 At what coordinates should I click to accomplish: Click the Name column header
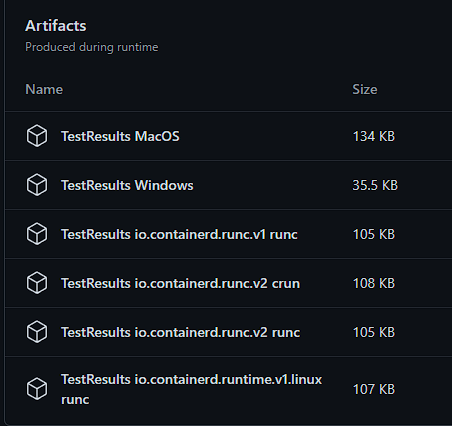tap(44, 89)
